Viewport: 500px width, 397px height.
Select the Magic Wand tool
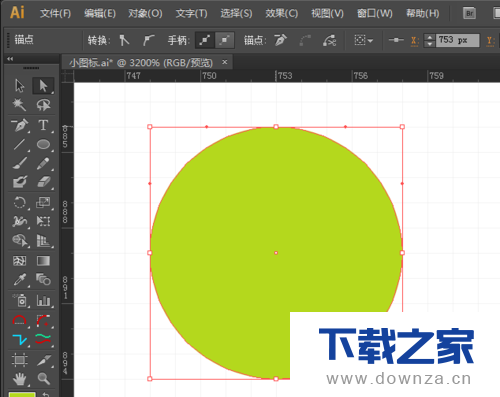tap(20, 105)
